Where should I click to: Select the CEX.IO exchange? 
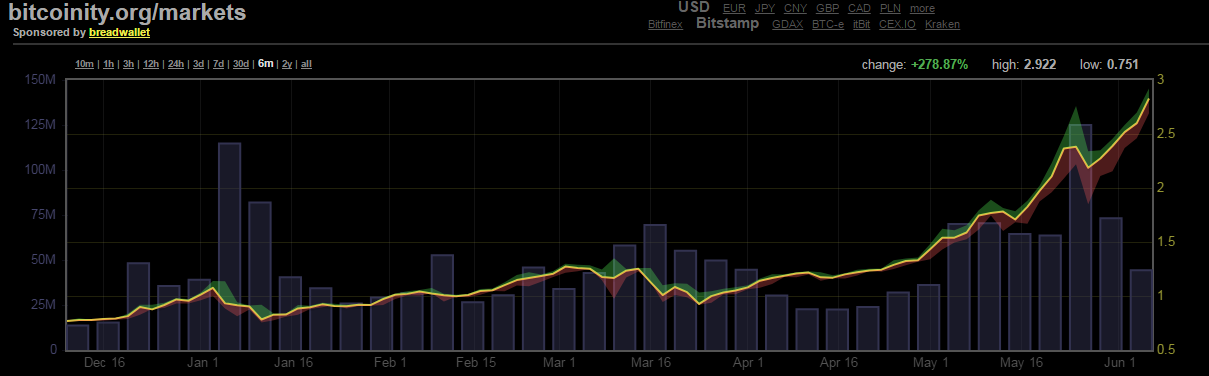(x=898, y=24)
